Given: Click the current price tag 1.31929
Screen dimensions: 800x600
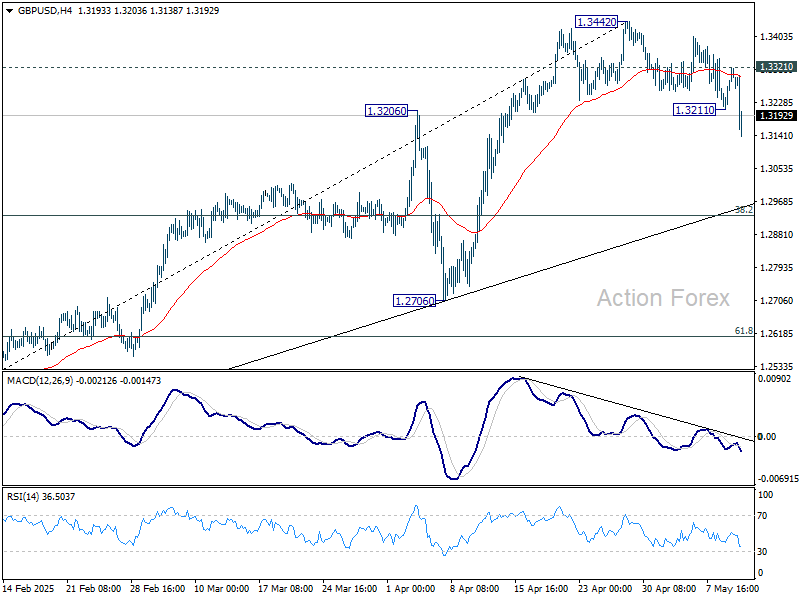Looking at the screenshot, I should pyautogui.click(x=777, y=116).
